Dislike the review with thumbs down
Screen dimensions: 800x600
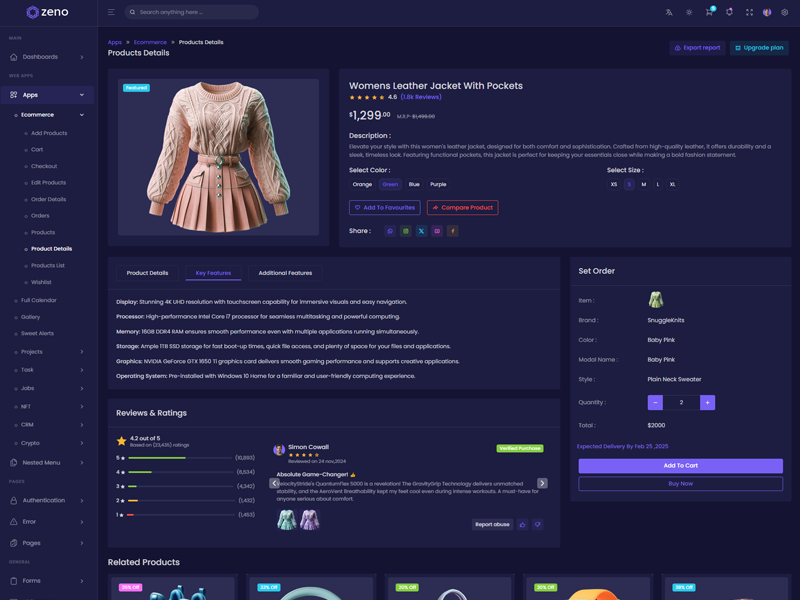click(x=537, y=524)
